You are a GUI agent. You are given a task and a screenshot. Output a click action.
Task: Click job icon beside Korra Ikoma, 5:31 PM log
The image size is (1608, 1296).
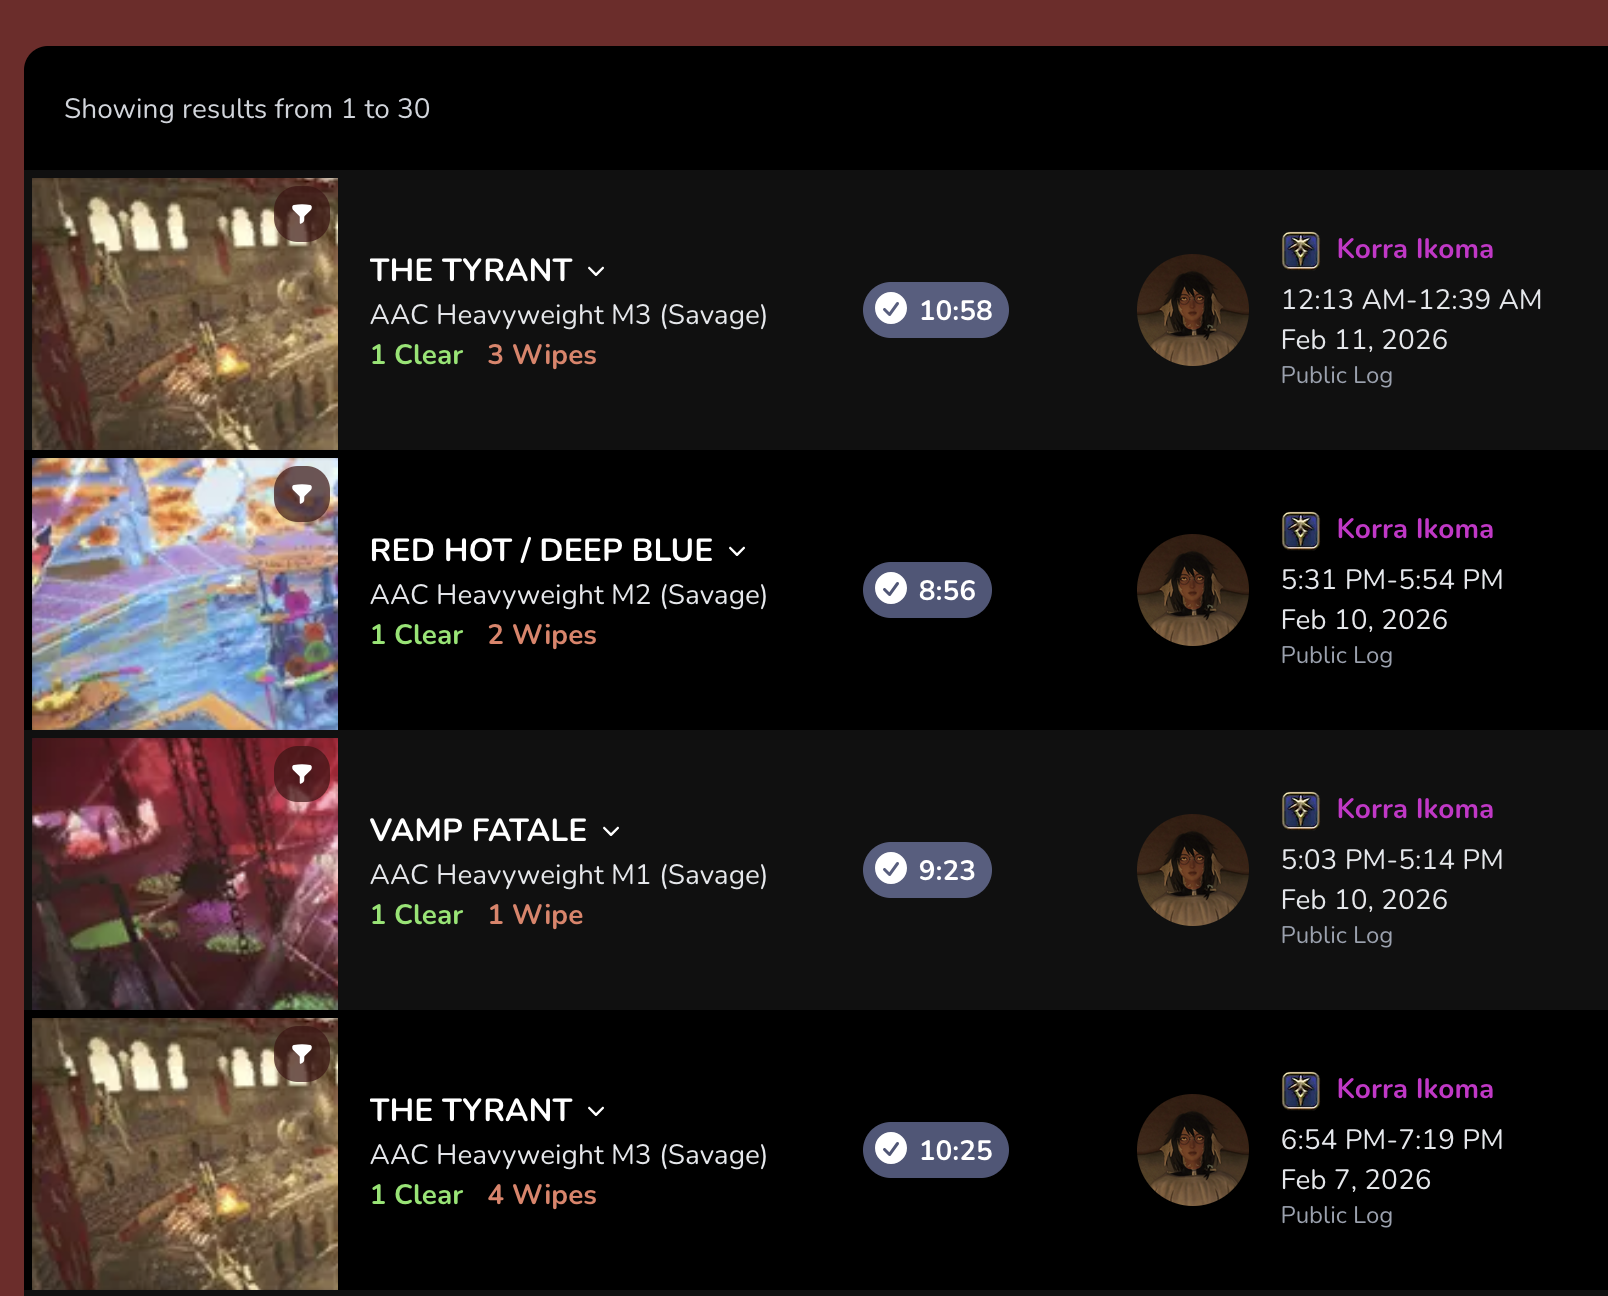coord(1301,530)
